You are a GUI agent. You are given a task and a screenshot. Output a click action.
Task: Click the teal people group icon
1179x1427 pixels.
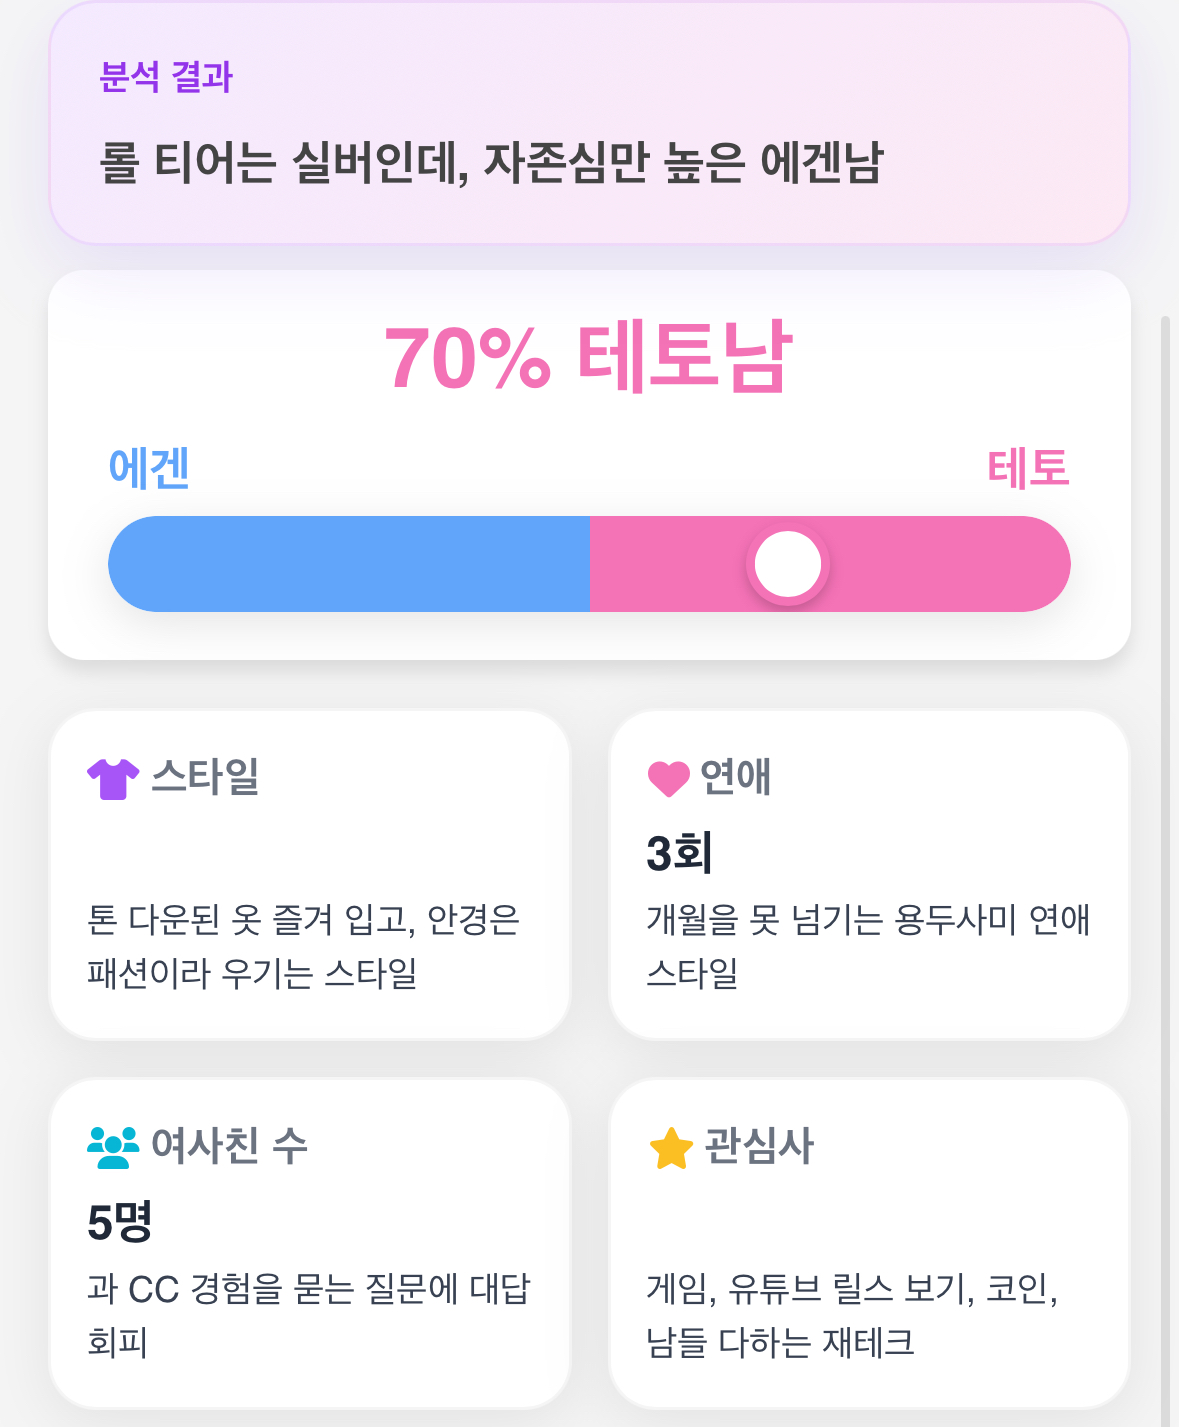click(113, 1147)
